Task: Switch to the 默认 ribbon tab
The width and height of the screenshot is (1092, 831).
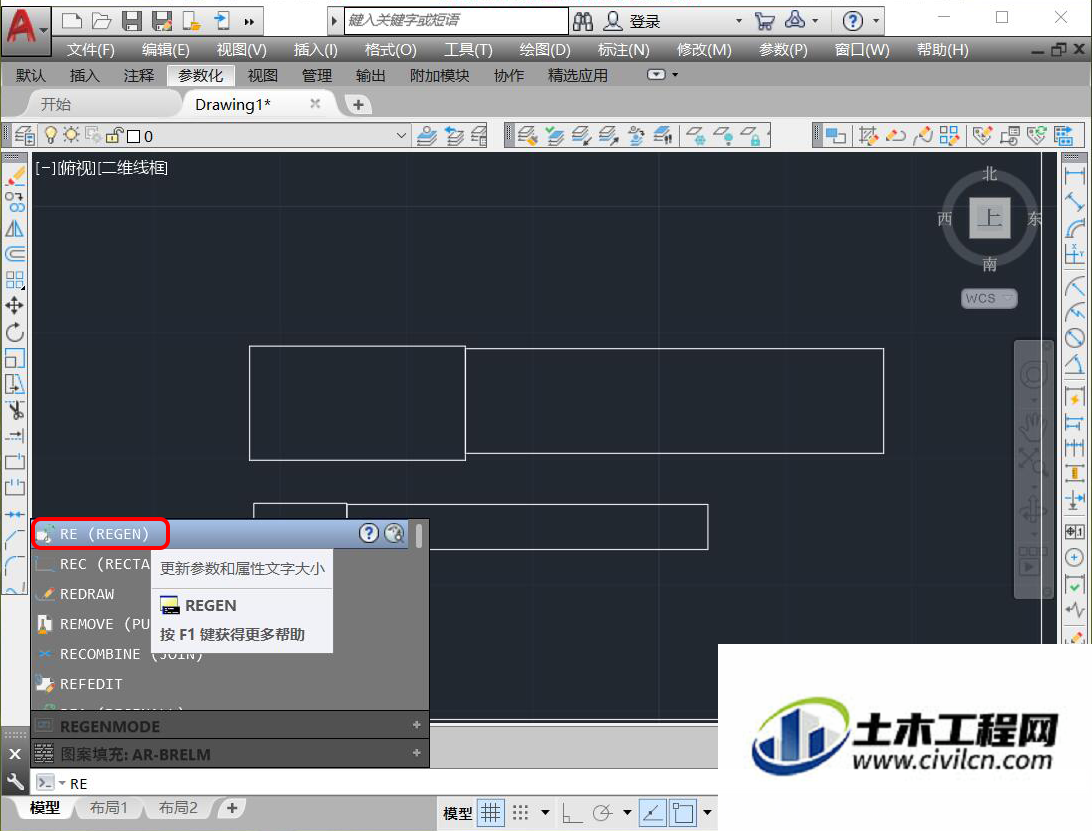Action: (31, 75)
